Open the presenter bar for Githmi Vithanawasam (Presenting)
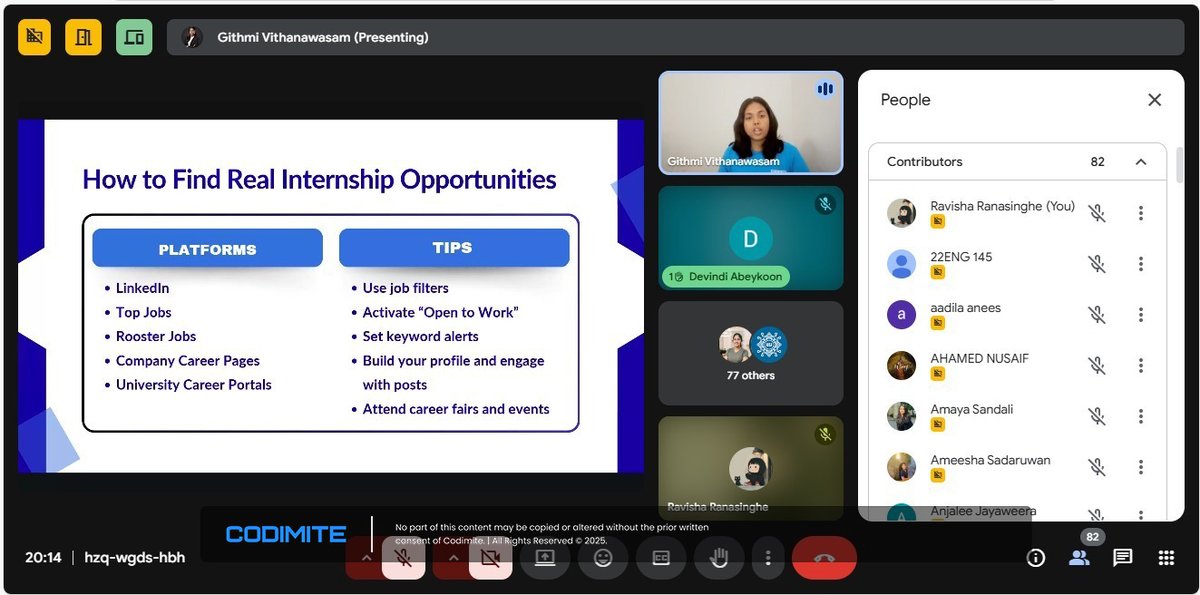 click(x=675, y=37)
